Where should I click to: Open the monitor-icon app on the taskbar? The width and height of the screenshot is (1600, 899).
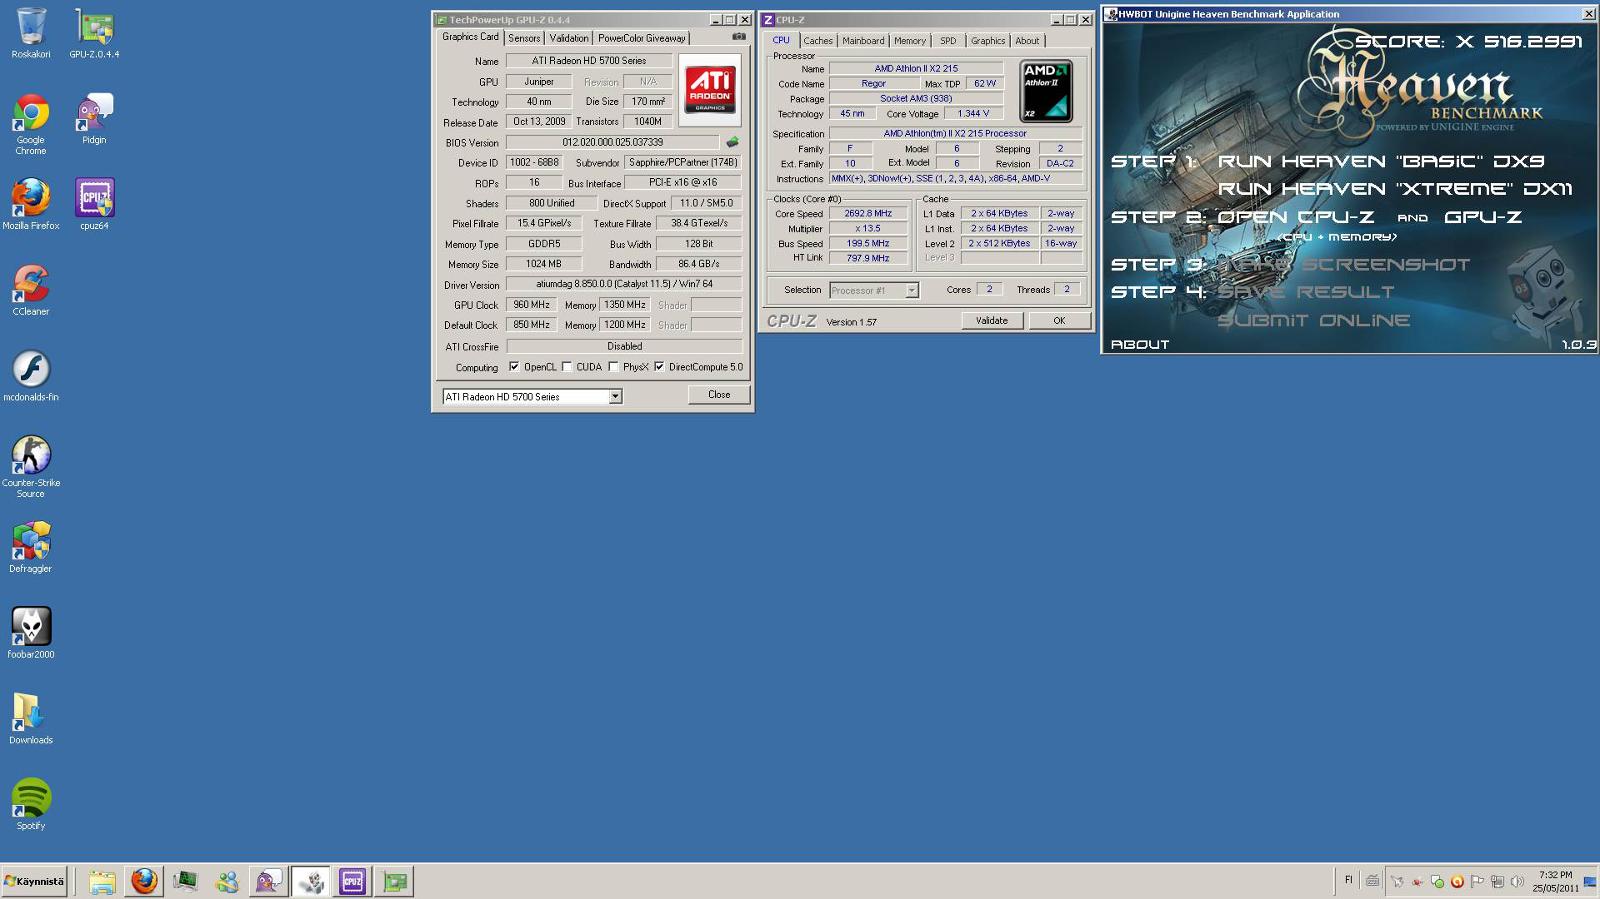[x=185, y=881]
